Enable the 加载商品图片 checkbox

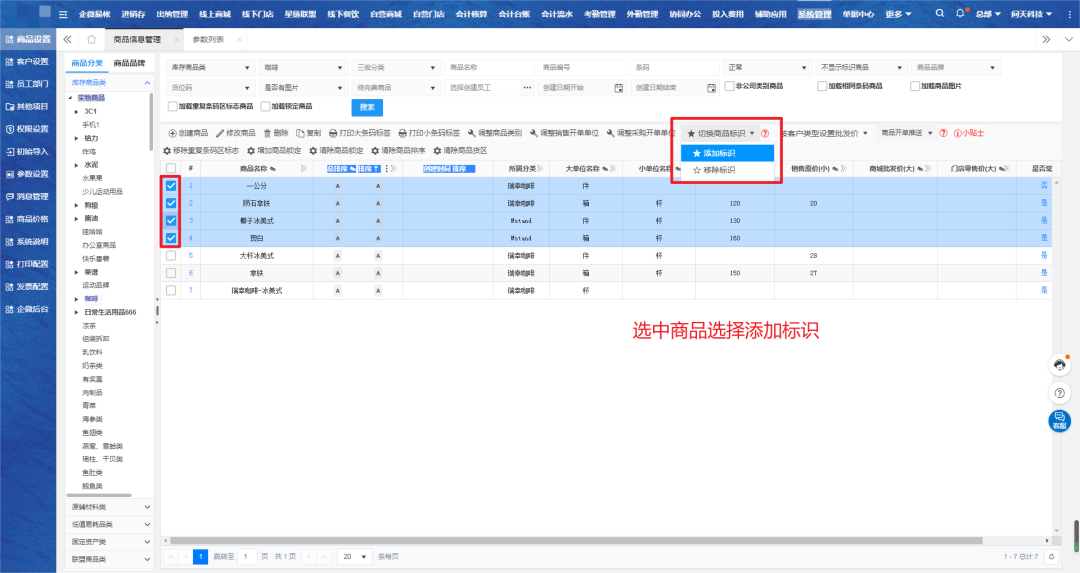914,86
